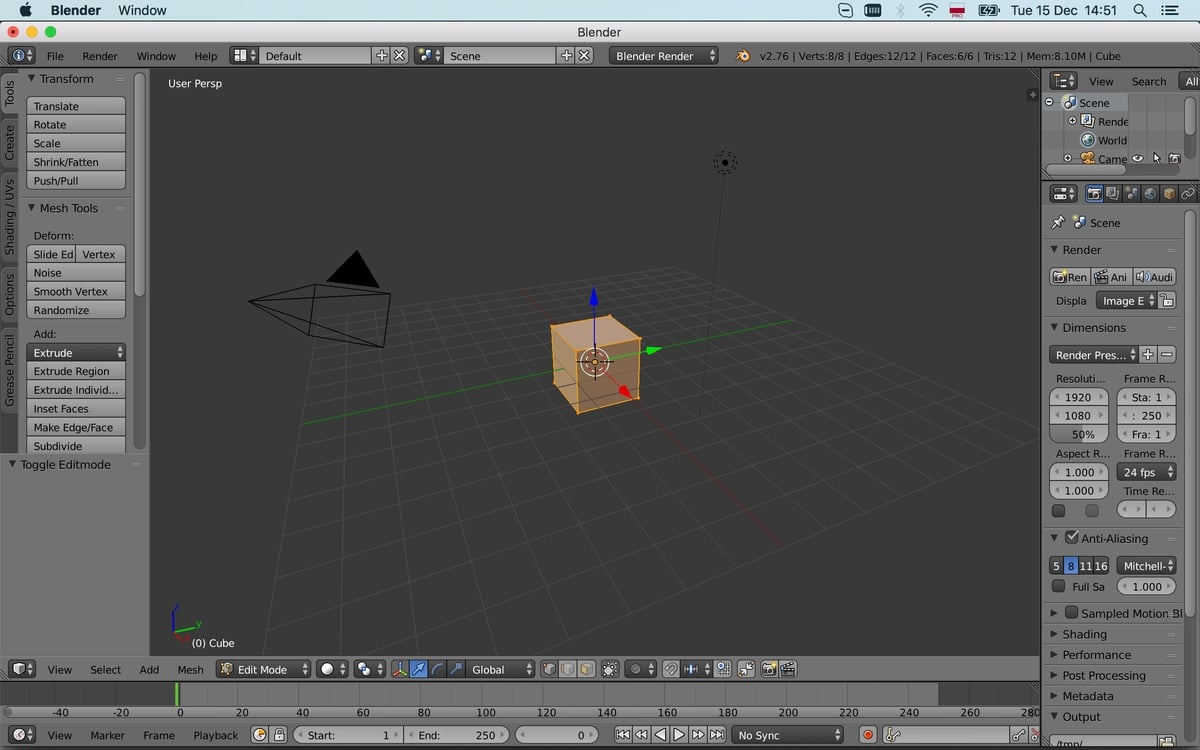Click the edge select mode icon

567,669
